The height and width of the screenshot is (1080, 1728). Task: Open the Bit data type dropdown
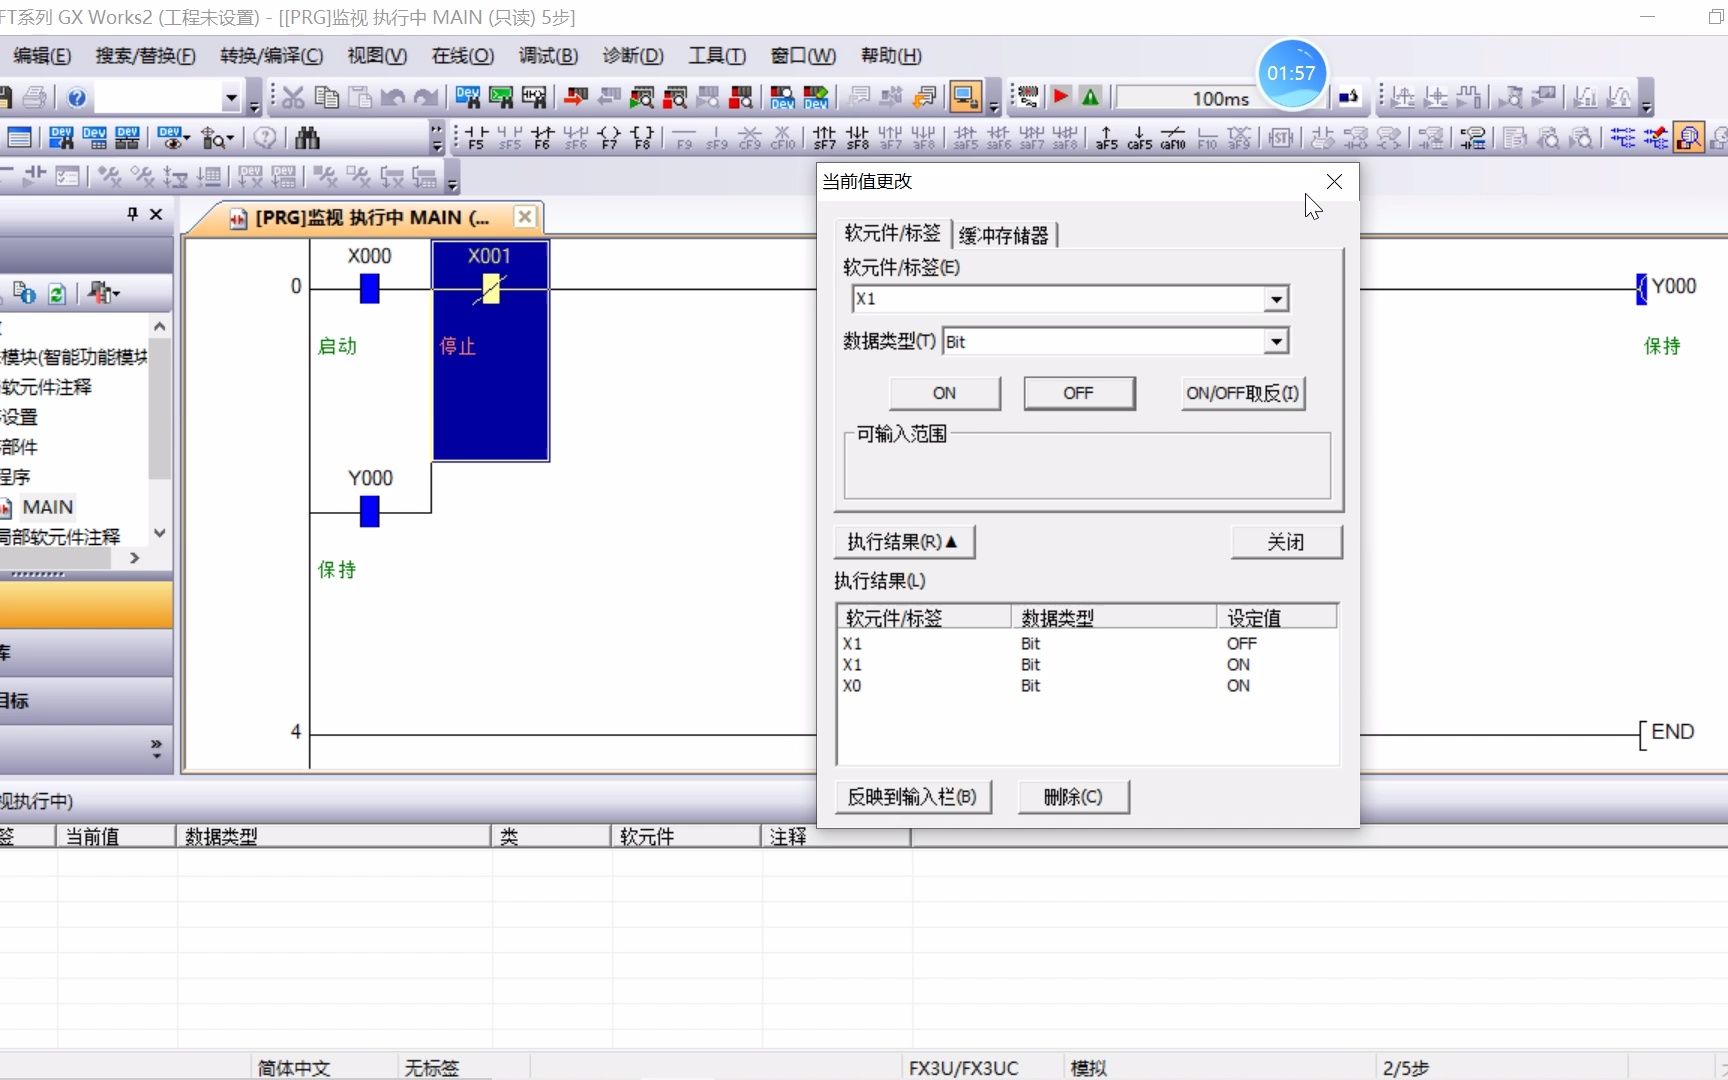[1275, 341]
